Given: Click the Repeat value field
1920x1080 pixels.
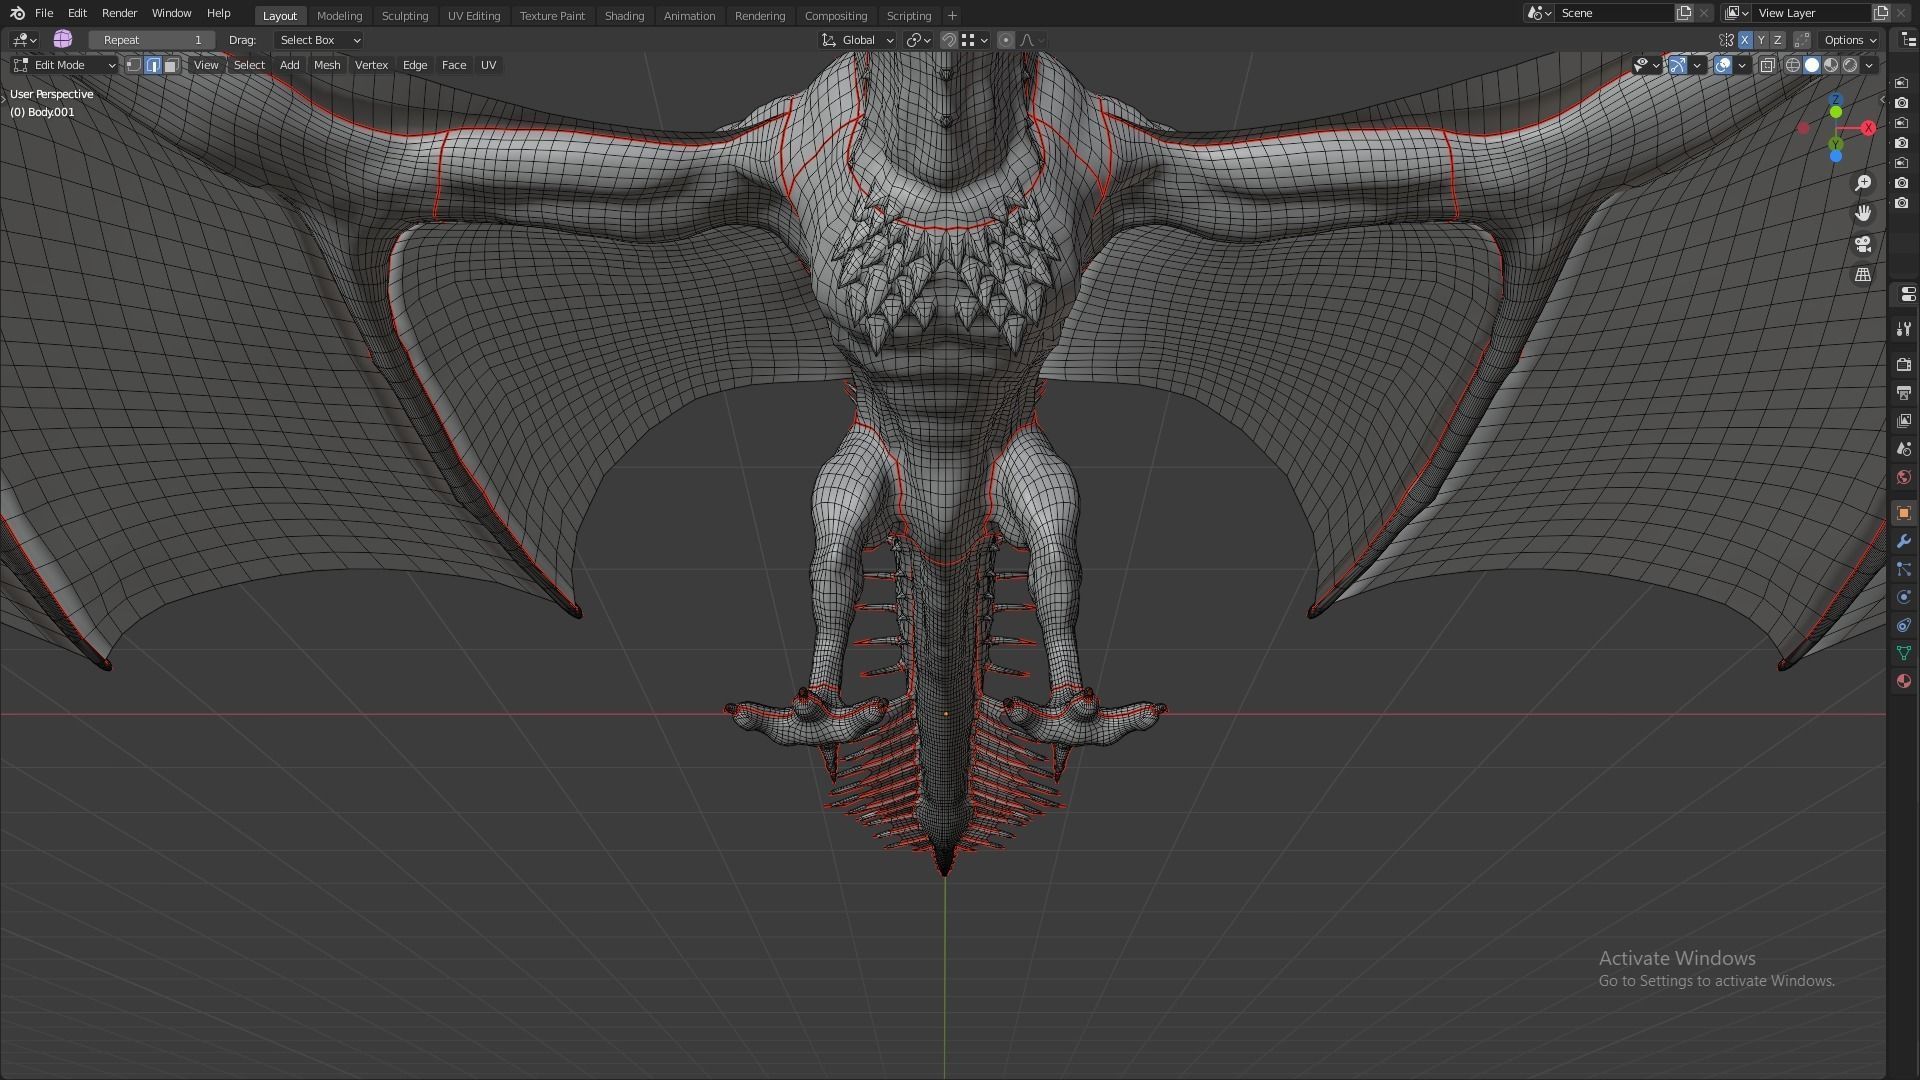Looking at the screenshot, I should point(152,40).
